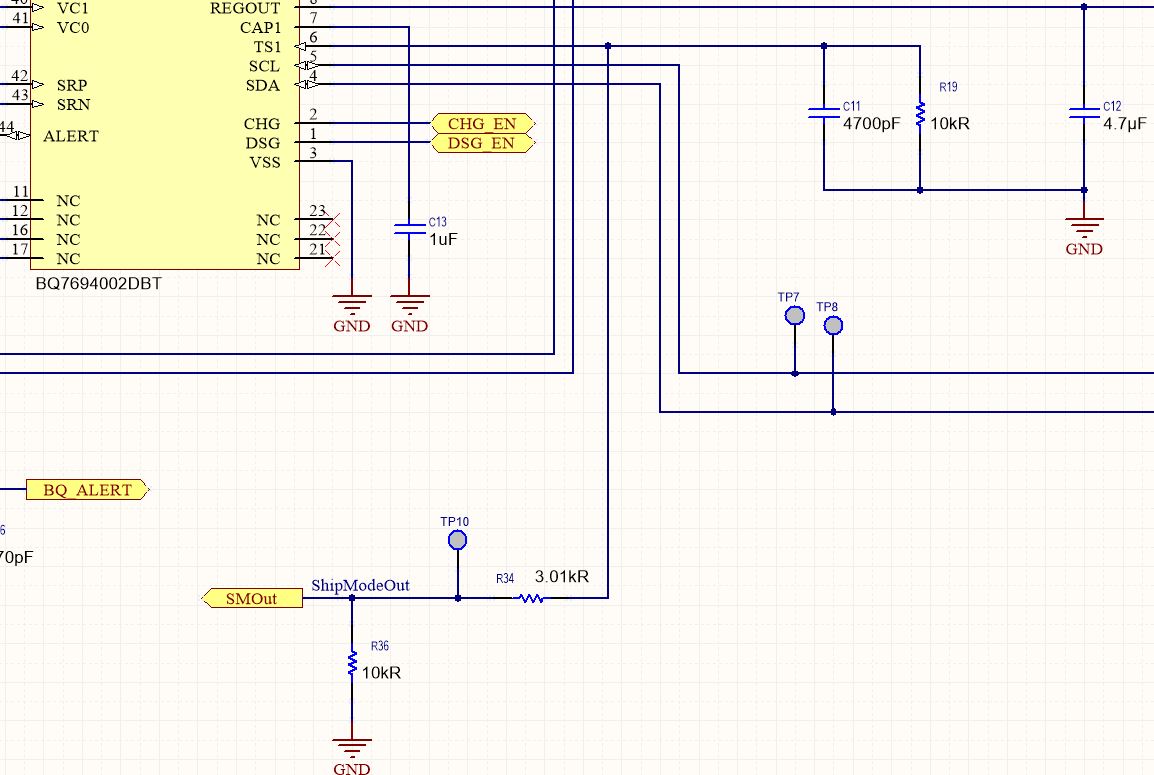Viewport: 1154px width, 775px height.
Task: Click the CHG pin name
Action: tap(262, 124)
